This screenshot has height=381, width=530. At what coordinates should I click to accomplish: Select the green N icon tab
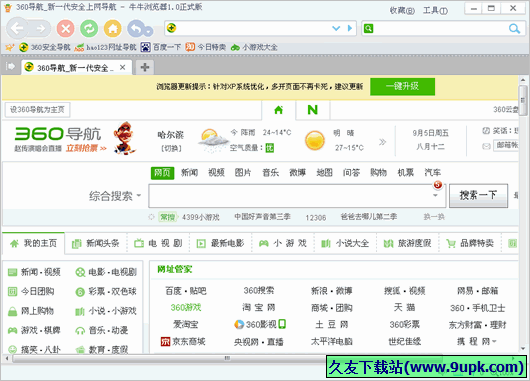tap(313, 110)
